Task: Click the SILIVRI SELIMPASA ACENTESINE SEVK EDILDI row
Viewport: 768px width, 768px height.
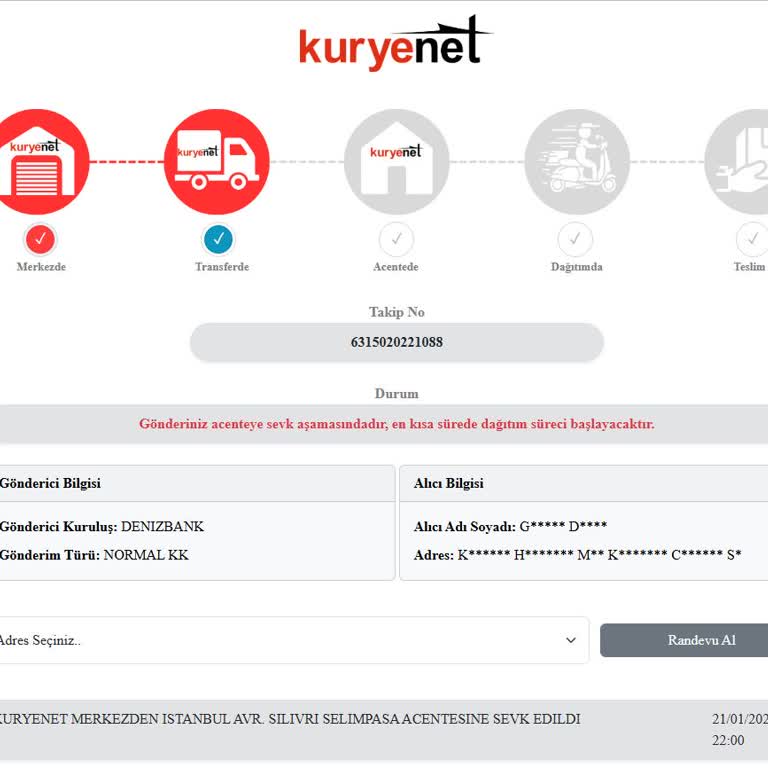Action: pos(384,730)
